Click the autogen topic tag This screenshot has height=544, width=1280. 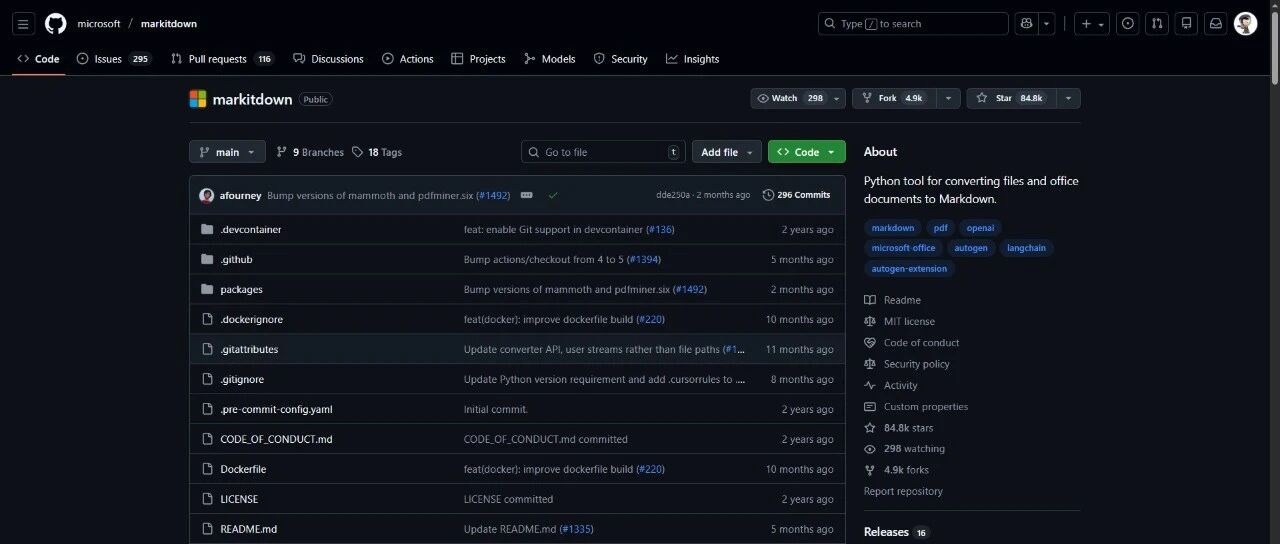click(x=971, y=248)
